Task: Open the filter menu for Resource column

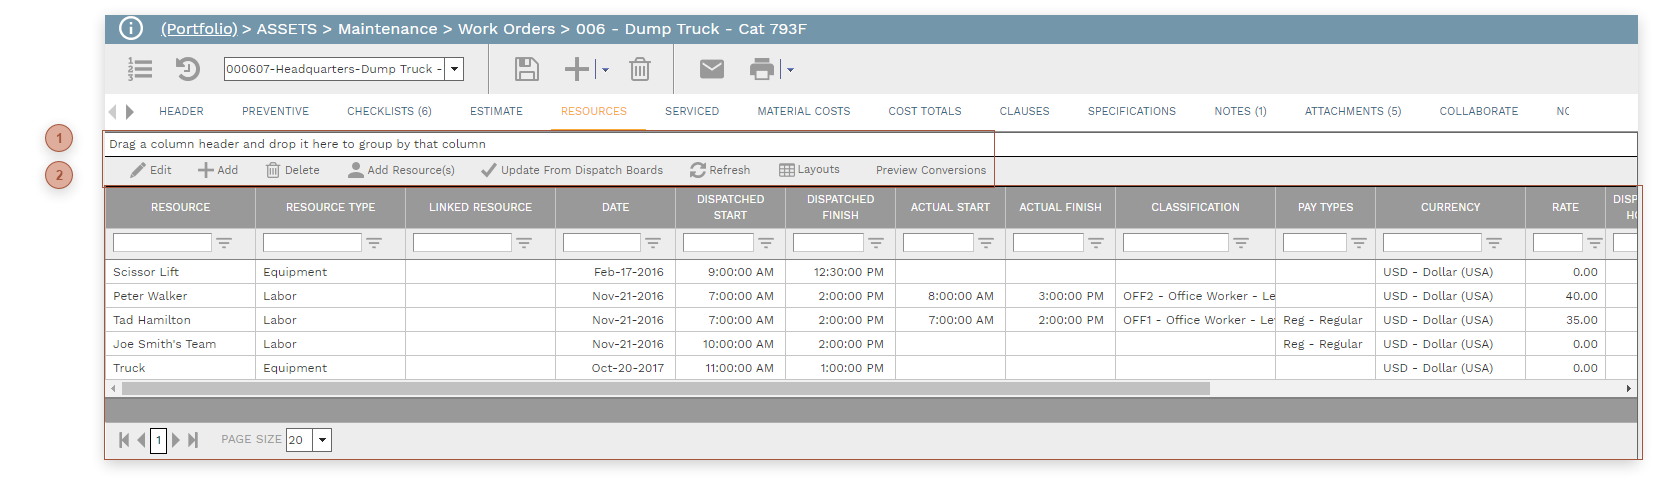Action: coord(224,243)
